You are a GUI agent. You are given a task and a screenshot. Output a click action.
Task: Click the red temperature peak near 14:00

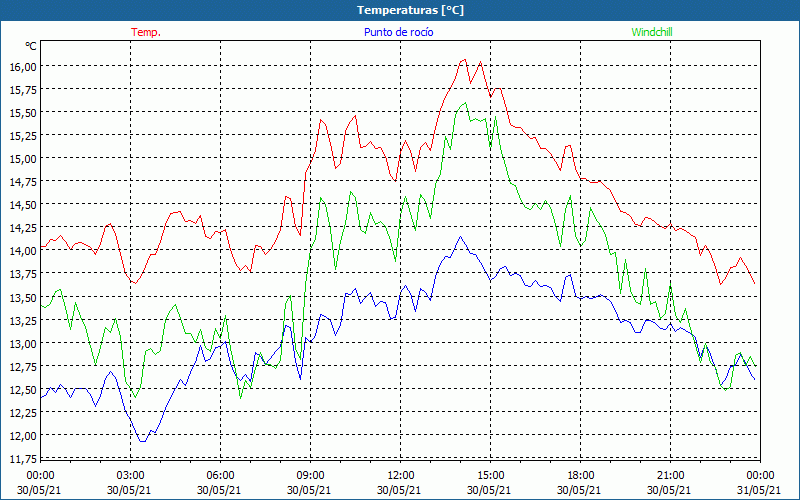pyautogui.click(x=464, y=60)
